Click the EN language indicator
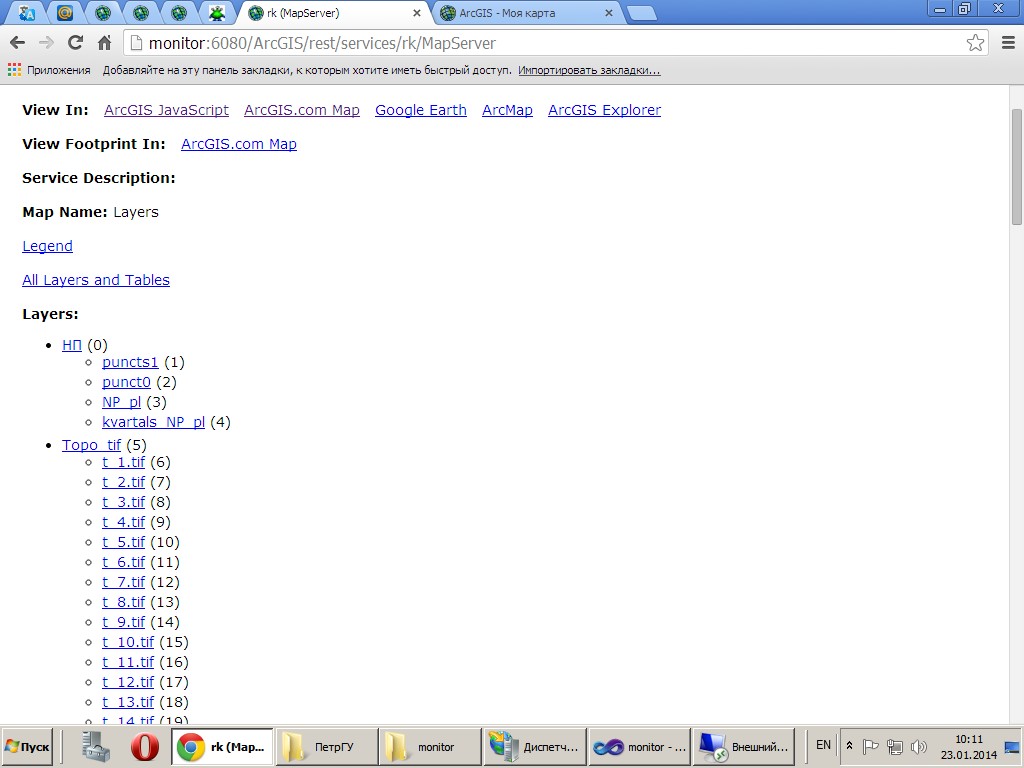This screenshot has height=768, width=1024. (x=824, y=745)
